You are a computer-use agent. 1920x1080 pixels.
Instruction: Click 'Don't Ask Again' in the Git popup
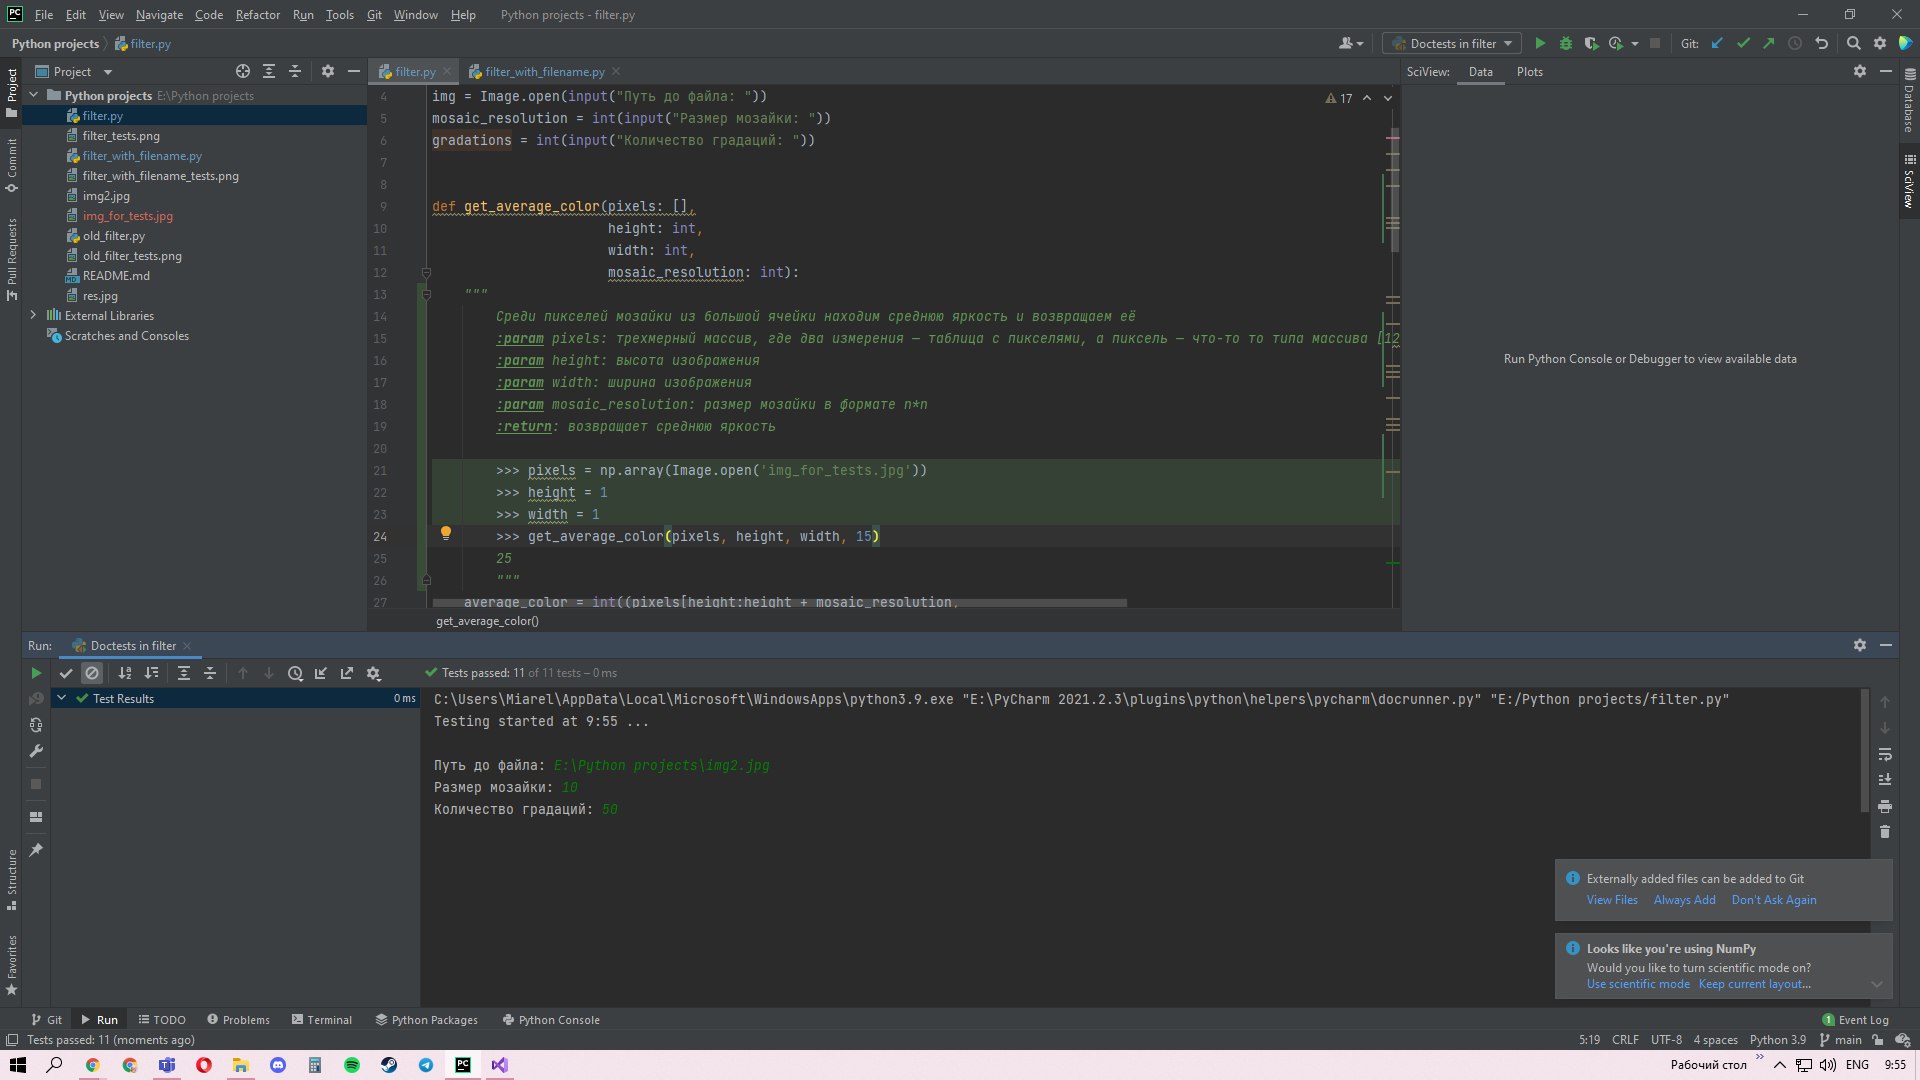point(1773,899)
